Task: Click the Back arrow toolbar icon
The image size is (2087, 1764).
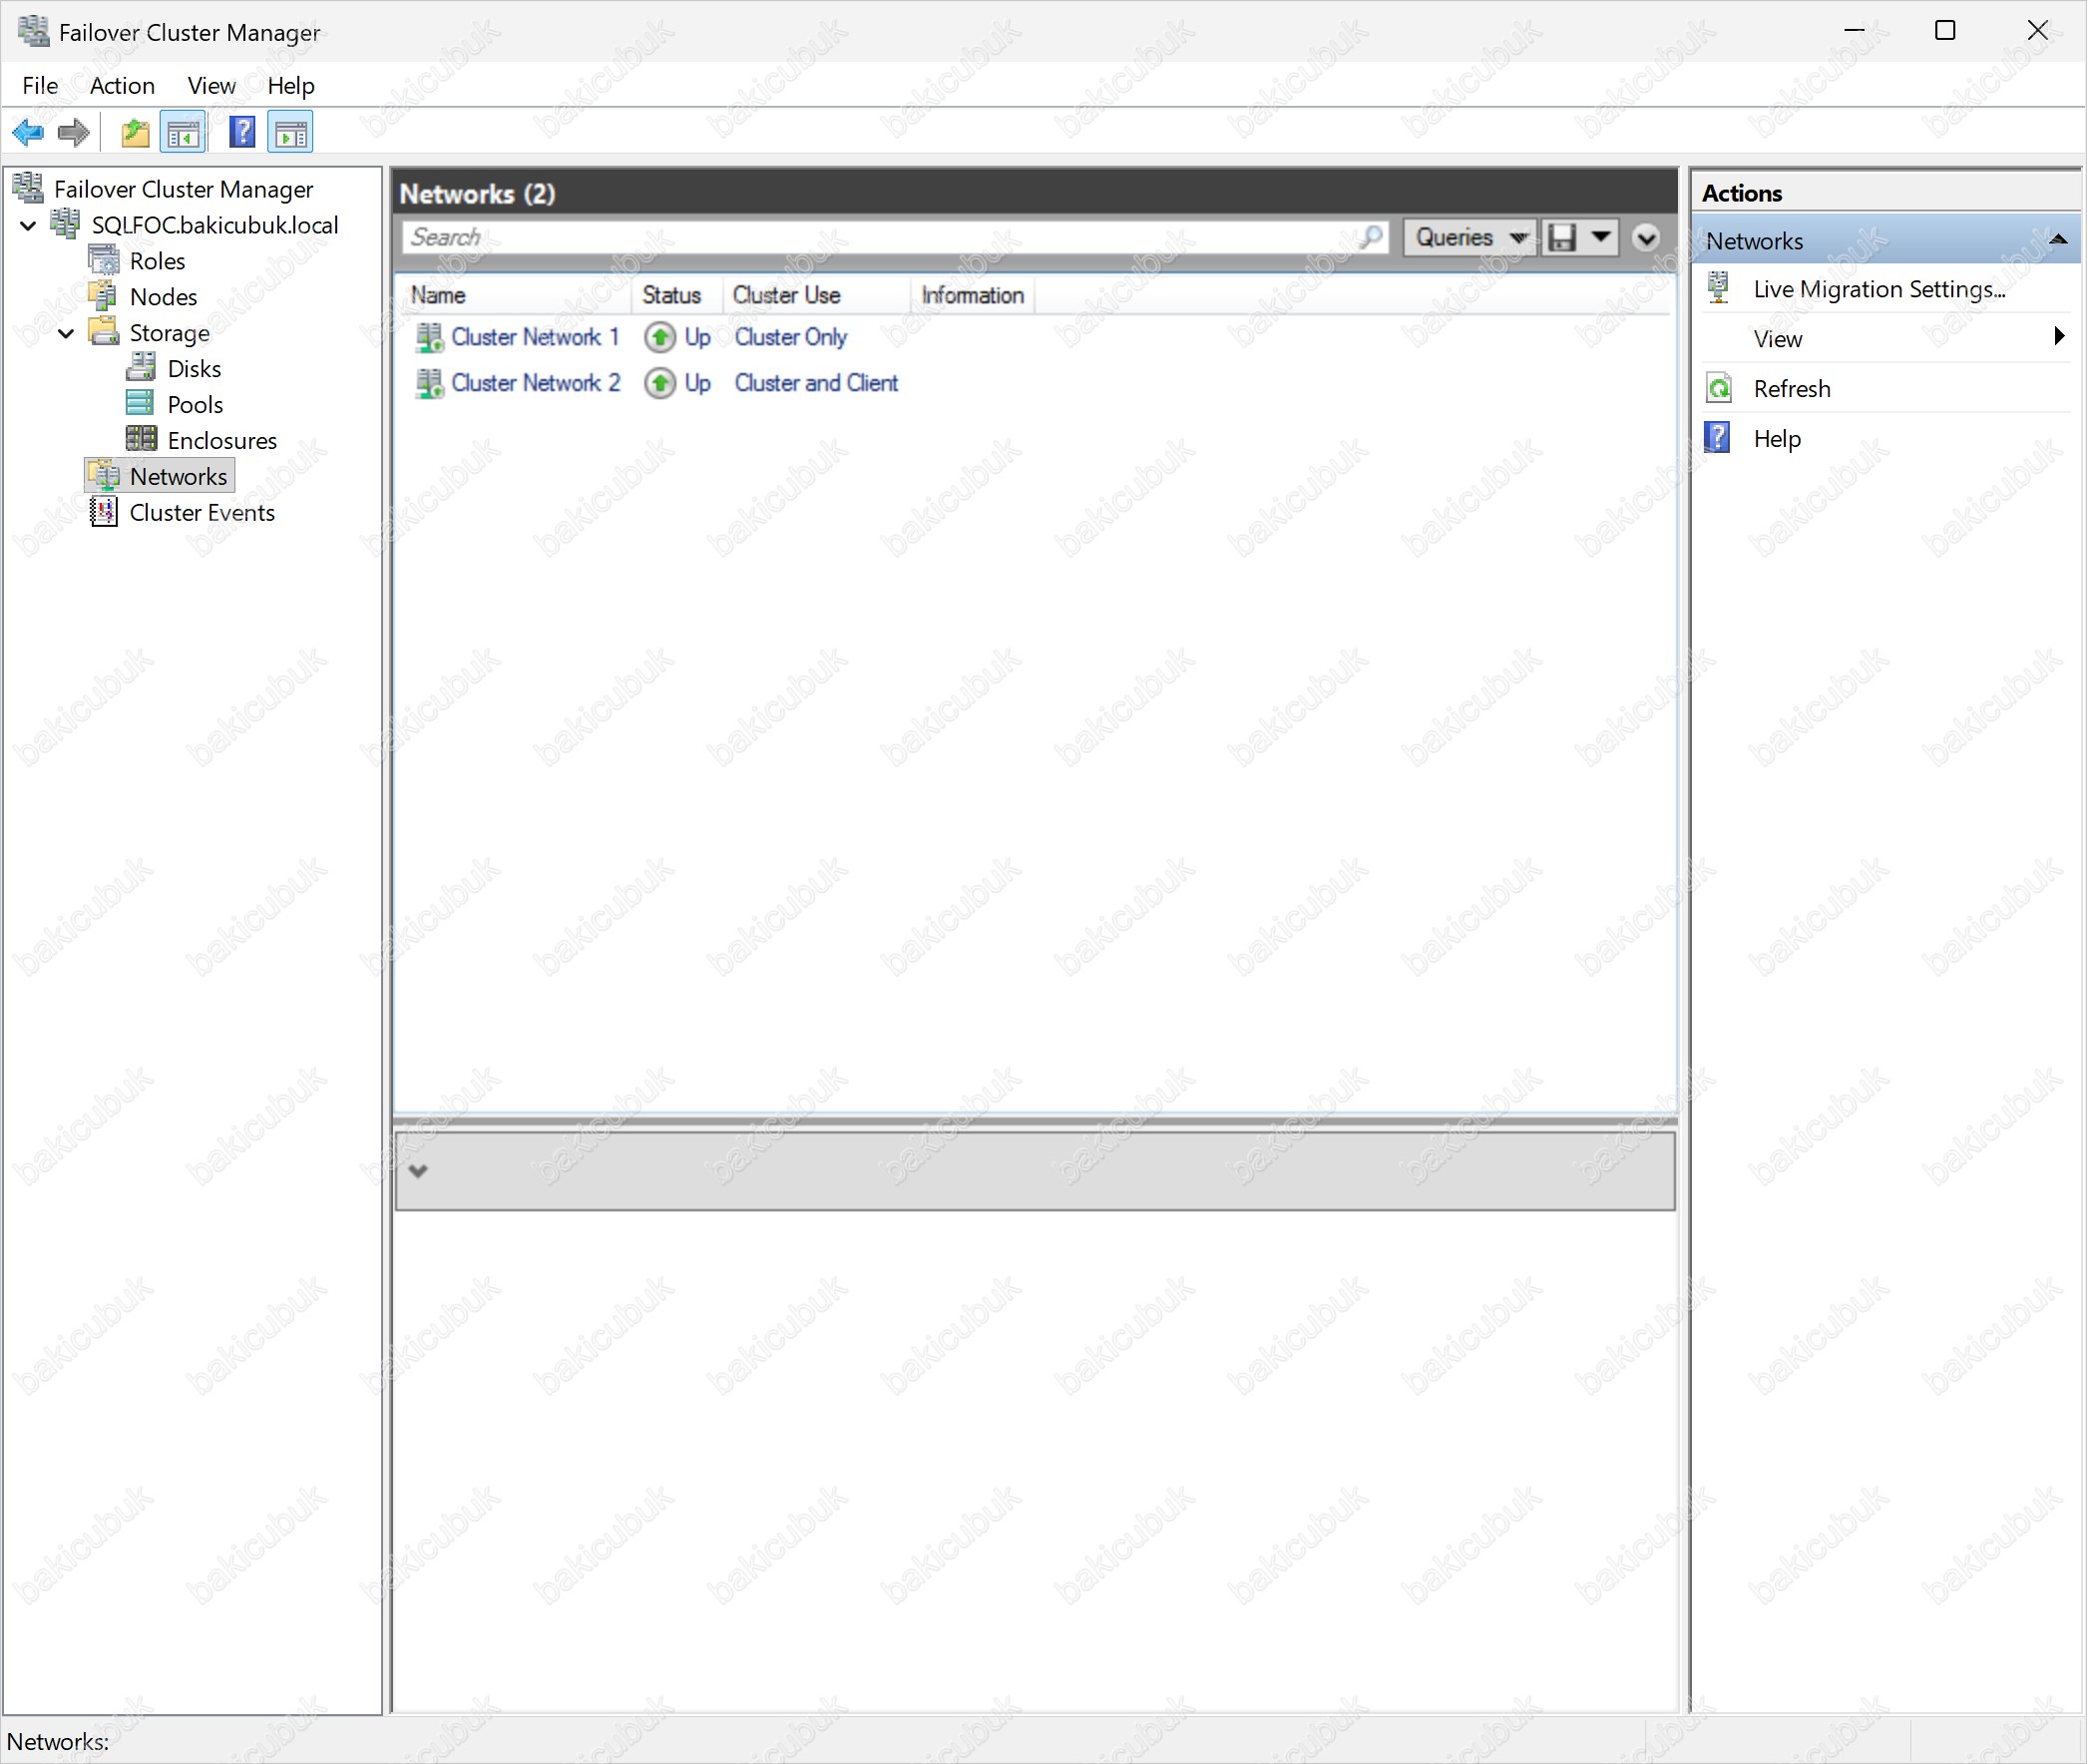Action: pos(28,132)
